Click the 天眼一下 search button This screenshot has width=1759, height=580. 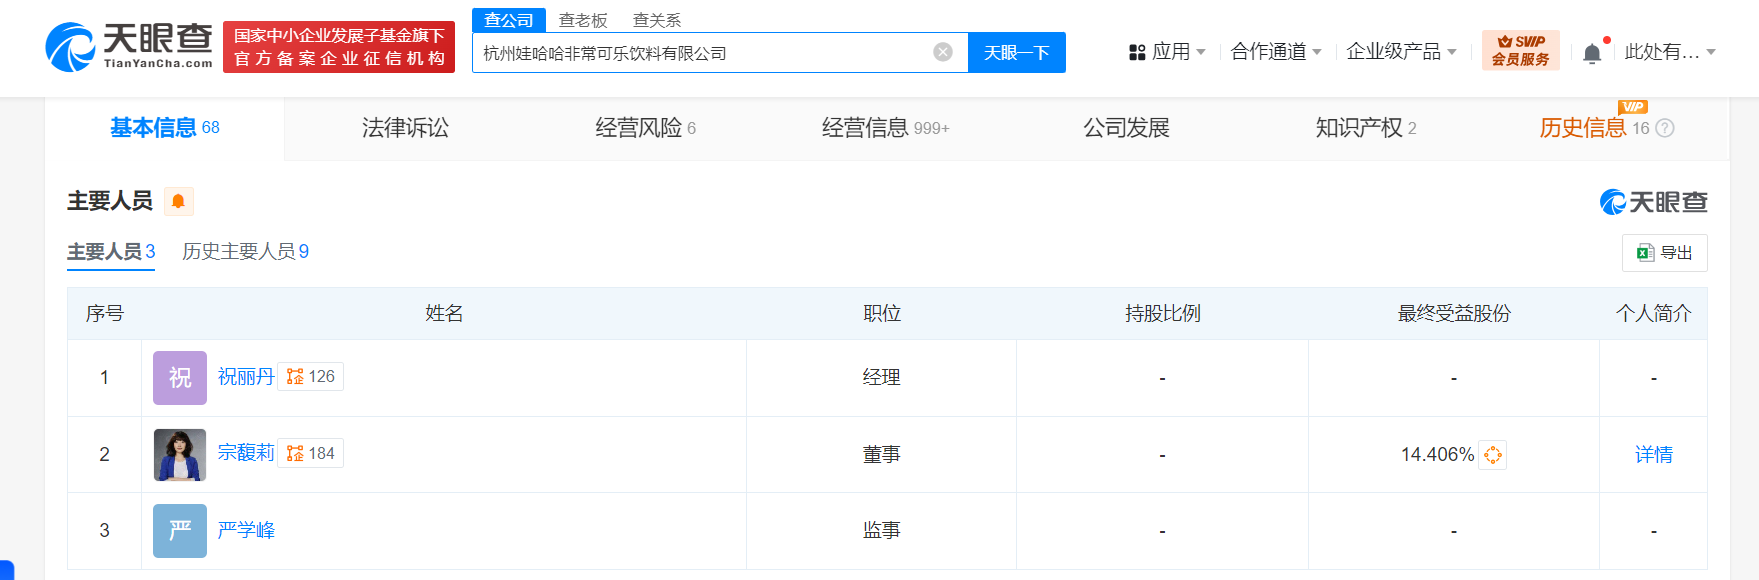pyautogui.click(x=1017, y=53)
